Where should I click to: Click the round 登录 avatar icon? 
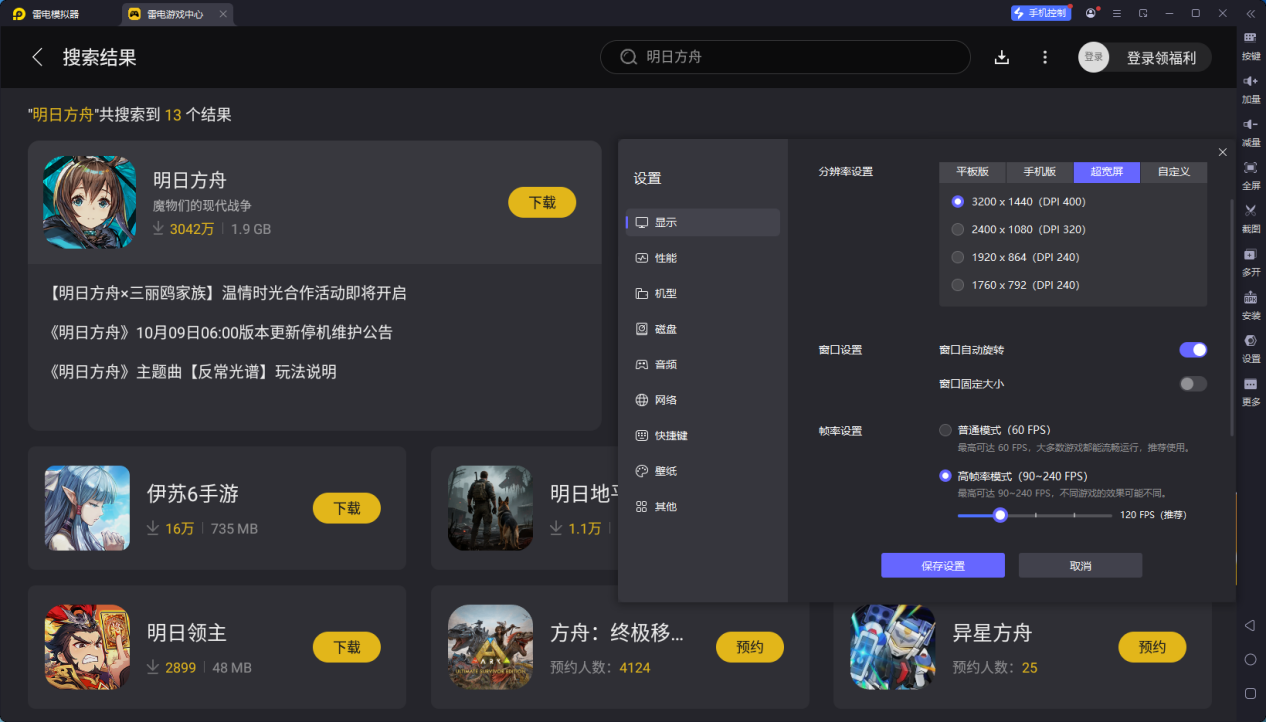[x=1094, y=57]
